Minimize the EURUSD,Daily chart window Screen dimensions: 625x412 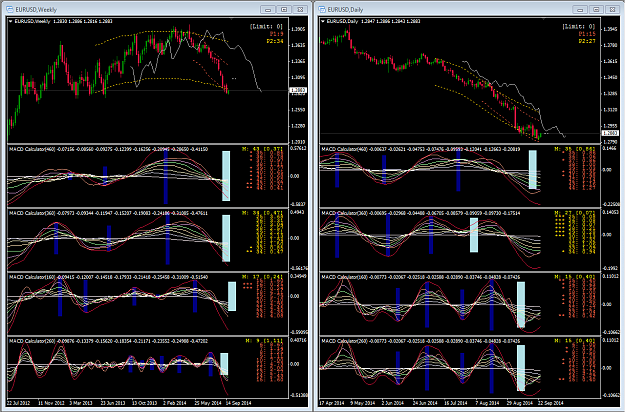coord(580,9)
